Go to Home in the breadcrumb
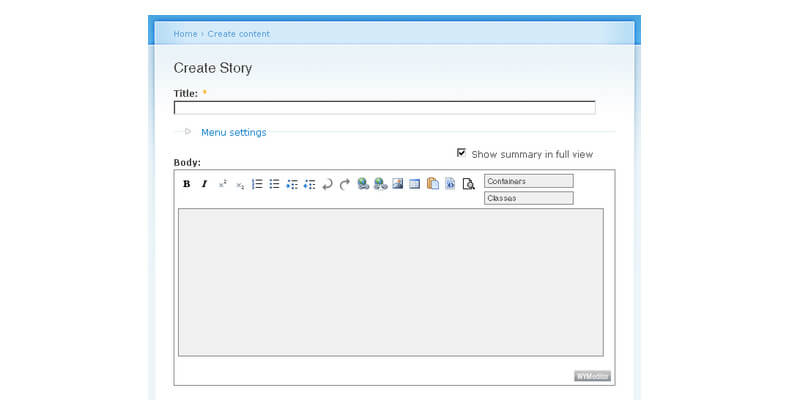This screenshot has width=800, height=400. pyautogui.click(x=185, y=34)
